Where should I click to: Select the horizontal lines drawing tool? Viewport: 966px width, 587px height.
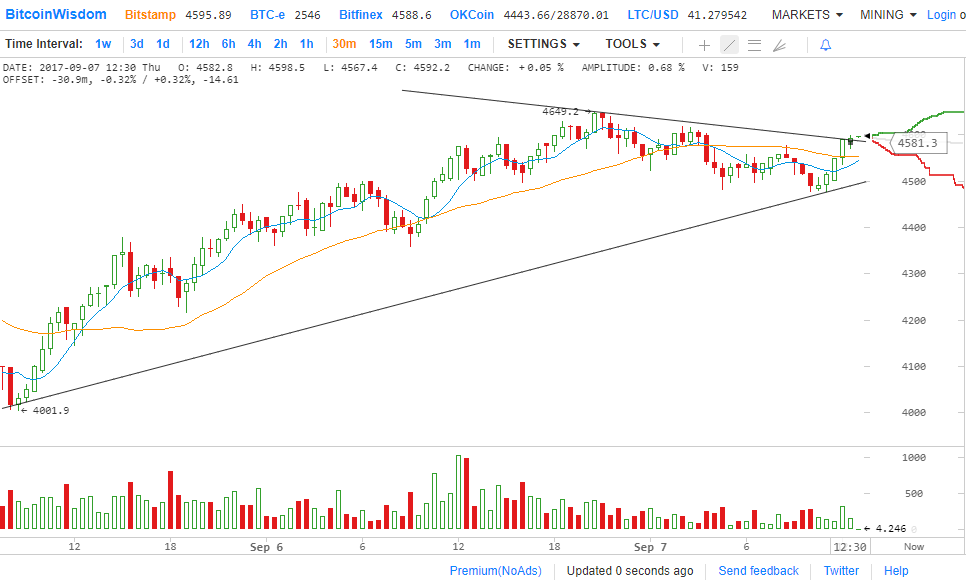point(754,45)
